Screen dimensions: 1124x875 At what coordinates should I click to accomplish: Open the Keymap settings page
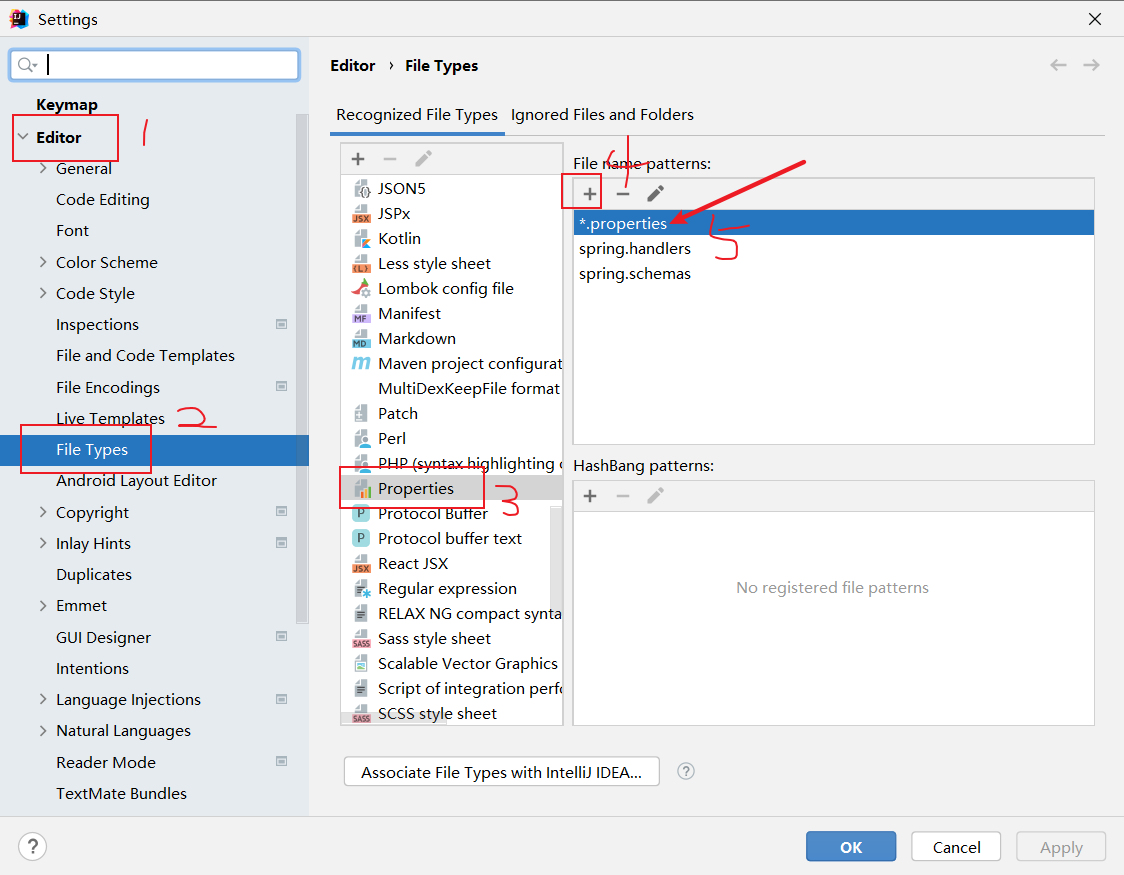point(67,105)
